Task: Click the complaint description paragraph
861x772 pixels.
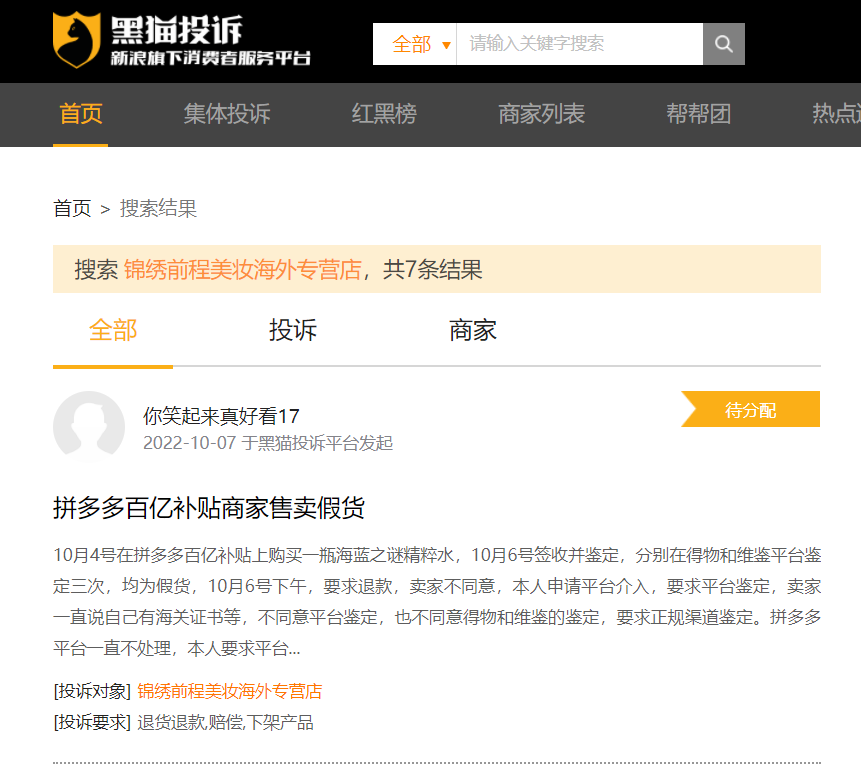Action: (x=437, y=602)
